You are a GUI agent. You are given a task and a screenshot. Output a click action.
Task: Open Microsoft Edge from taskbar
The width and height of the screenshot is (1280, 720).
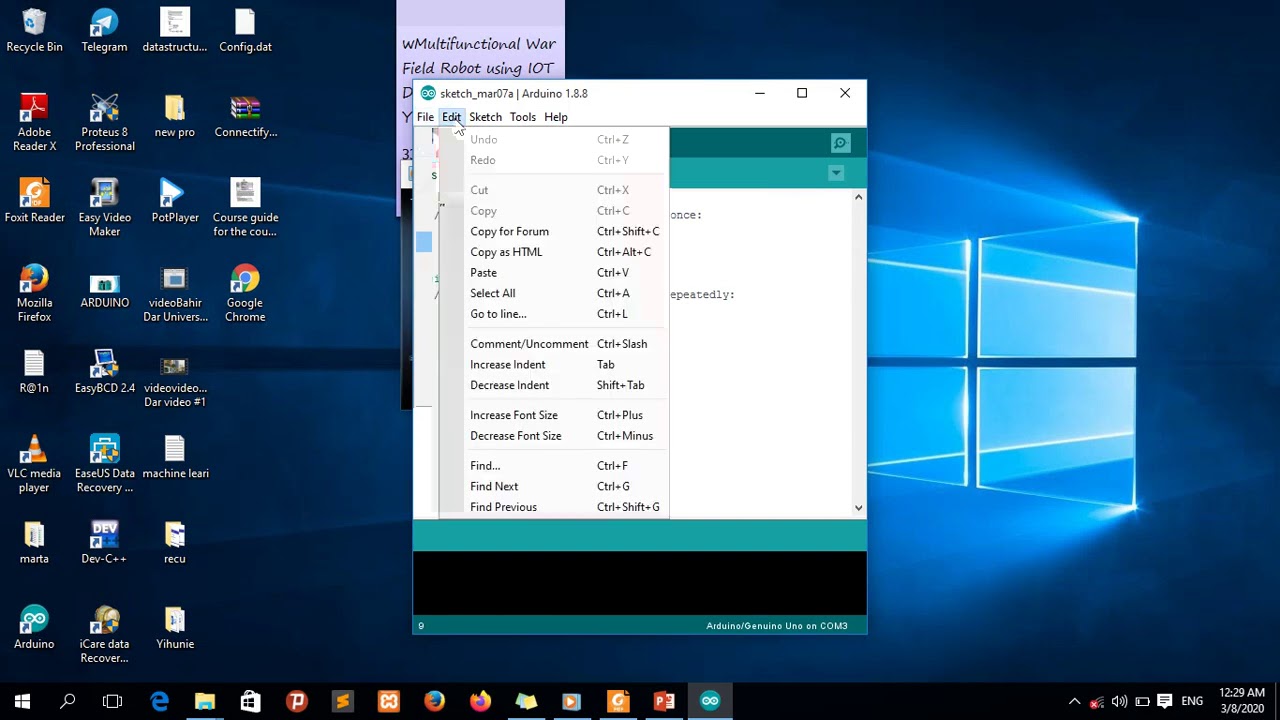[x=159, y=701]
